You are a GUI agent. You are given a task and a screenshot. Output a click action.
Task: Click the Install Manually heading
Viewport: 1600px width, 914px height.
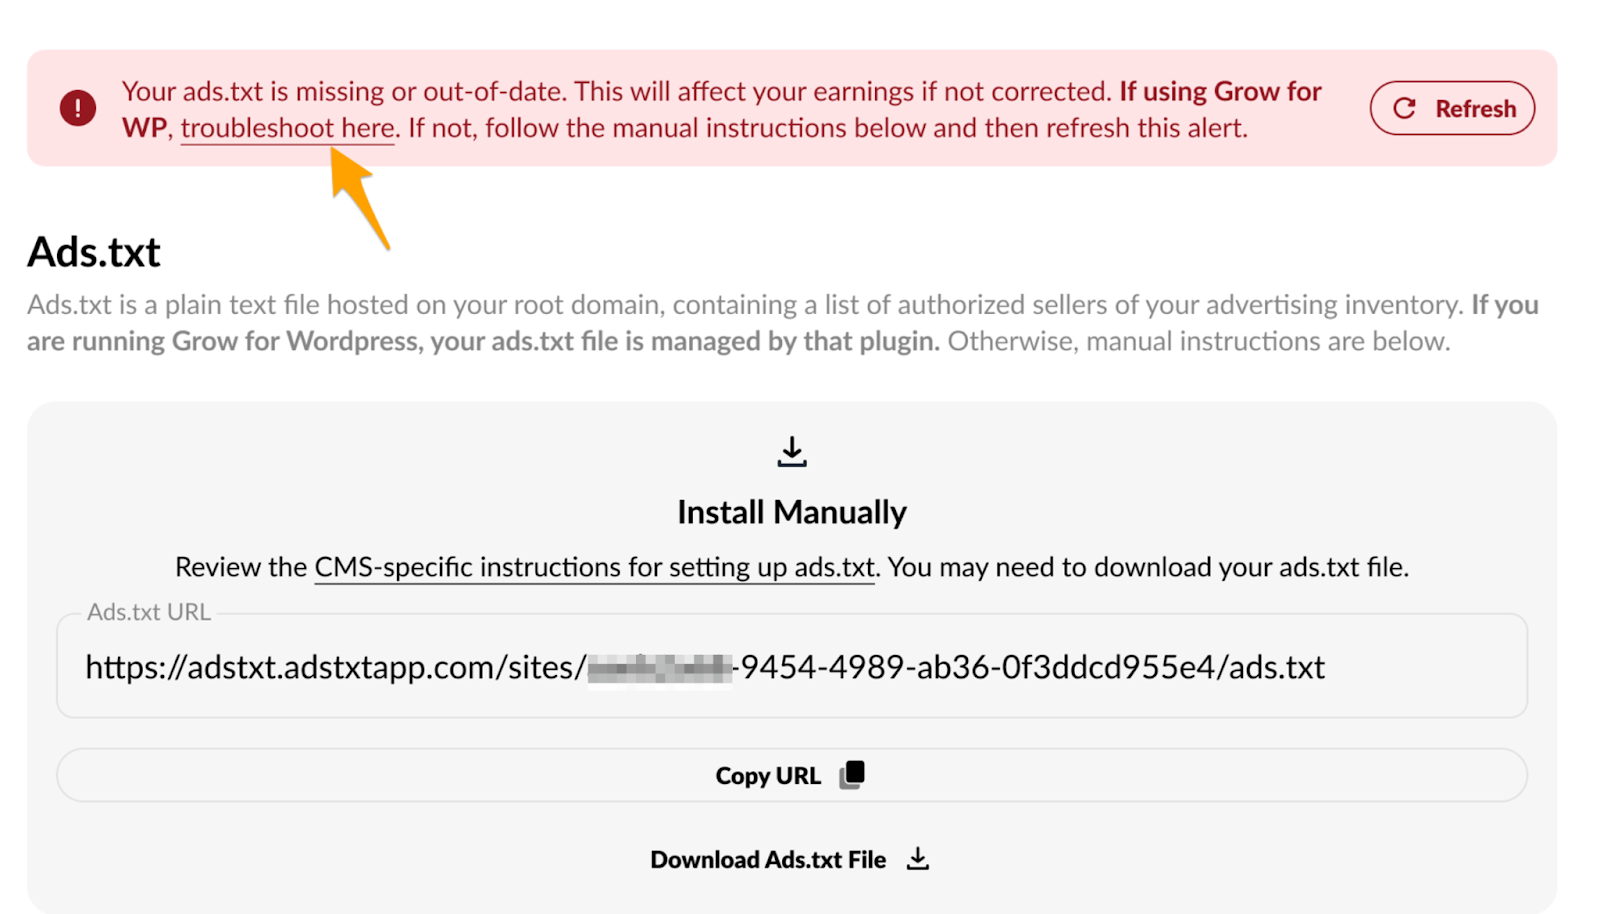(x=791, y=511)
